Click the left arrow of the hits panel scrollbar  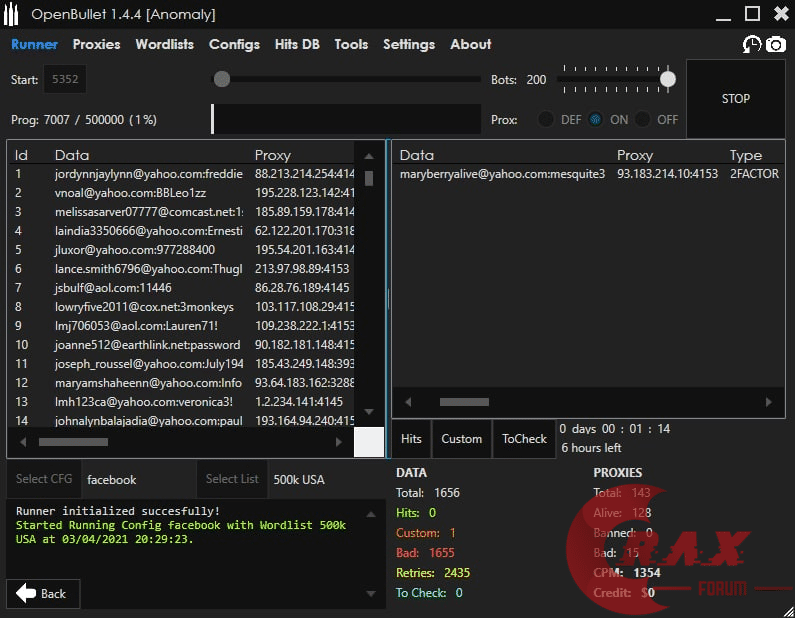point(408,402)
